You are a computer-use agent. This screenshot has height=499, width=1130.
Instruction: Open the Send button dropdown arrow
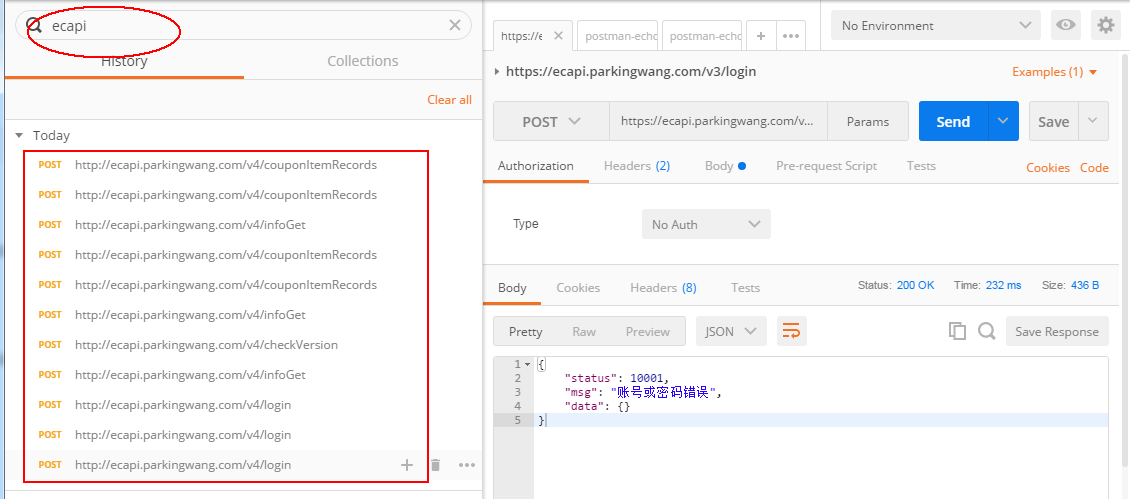click(x=1003, y=121)
